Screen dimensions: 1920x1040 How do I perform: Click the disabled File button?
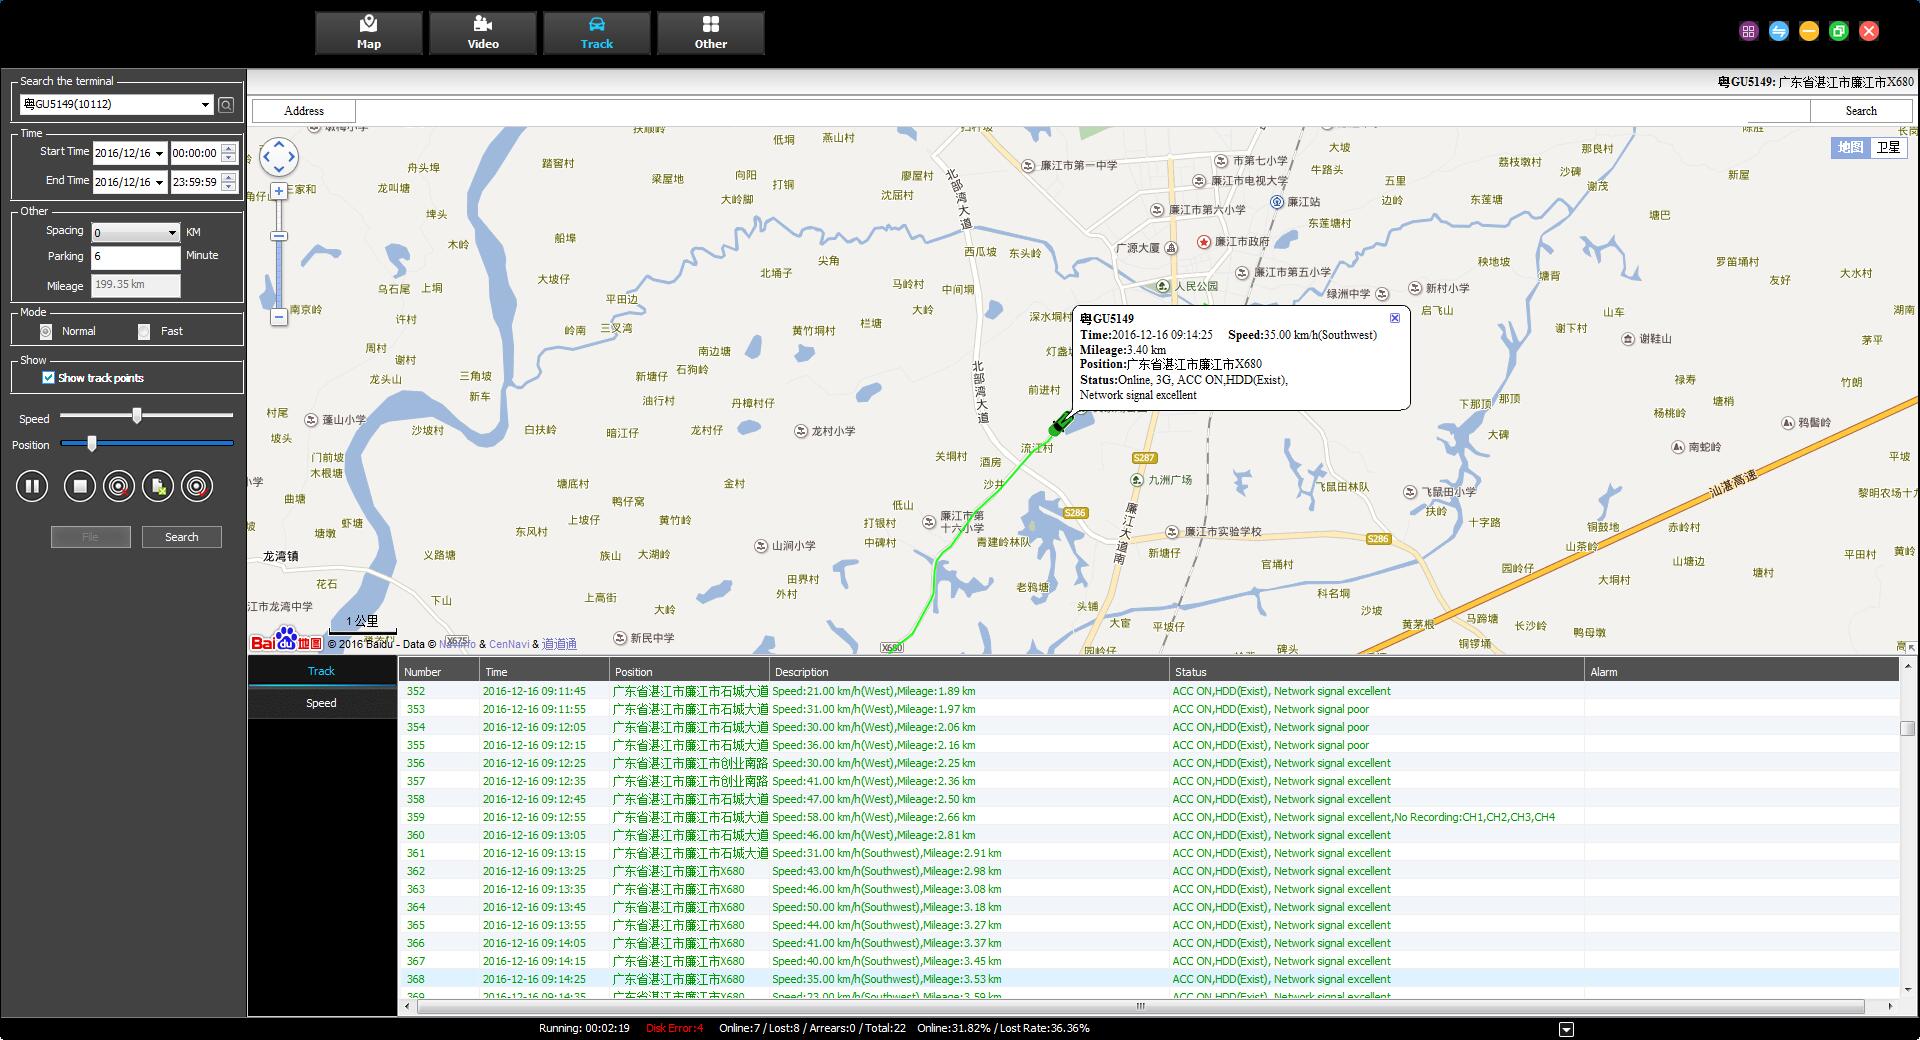coord(91,537)
